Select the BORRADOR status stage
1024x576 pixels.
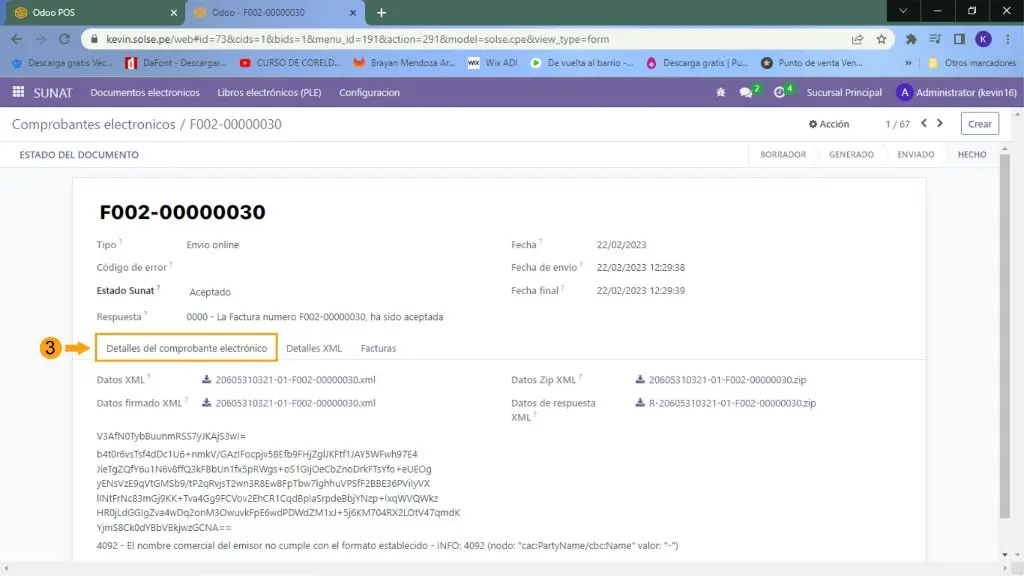click(783, 155)
